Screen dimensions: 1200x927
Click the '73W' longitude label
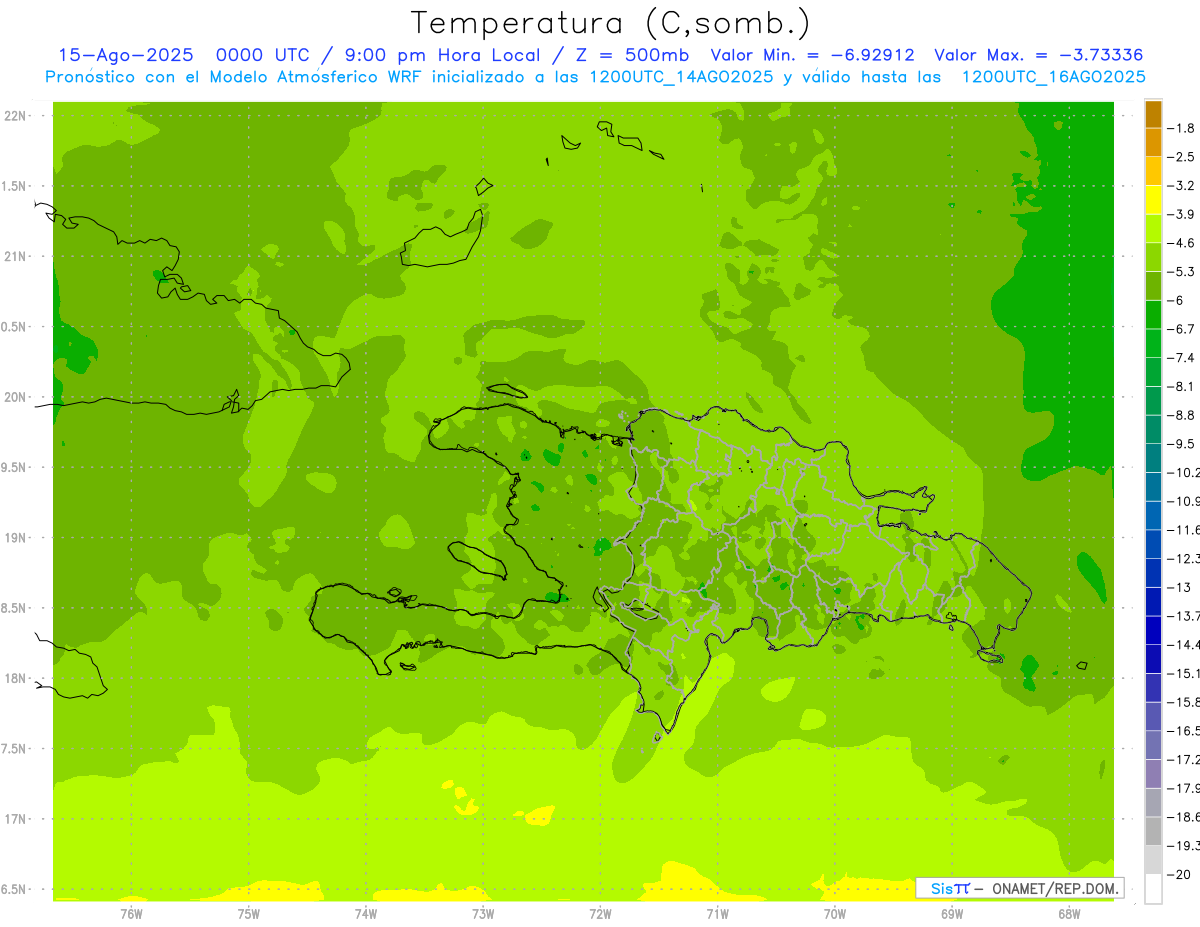483,913
